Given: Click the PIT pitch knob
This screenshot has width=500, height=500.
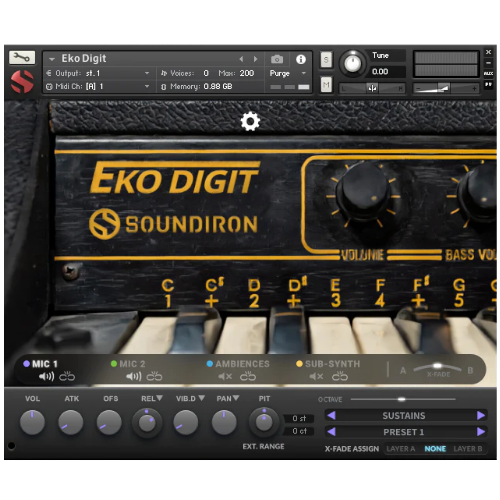Looking at the screenshot, I should click(264, 422).
